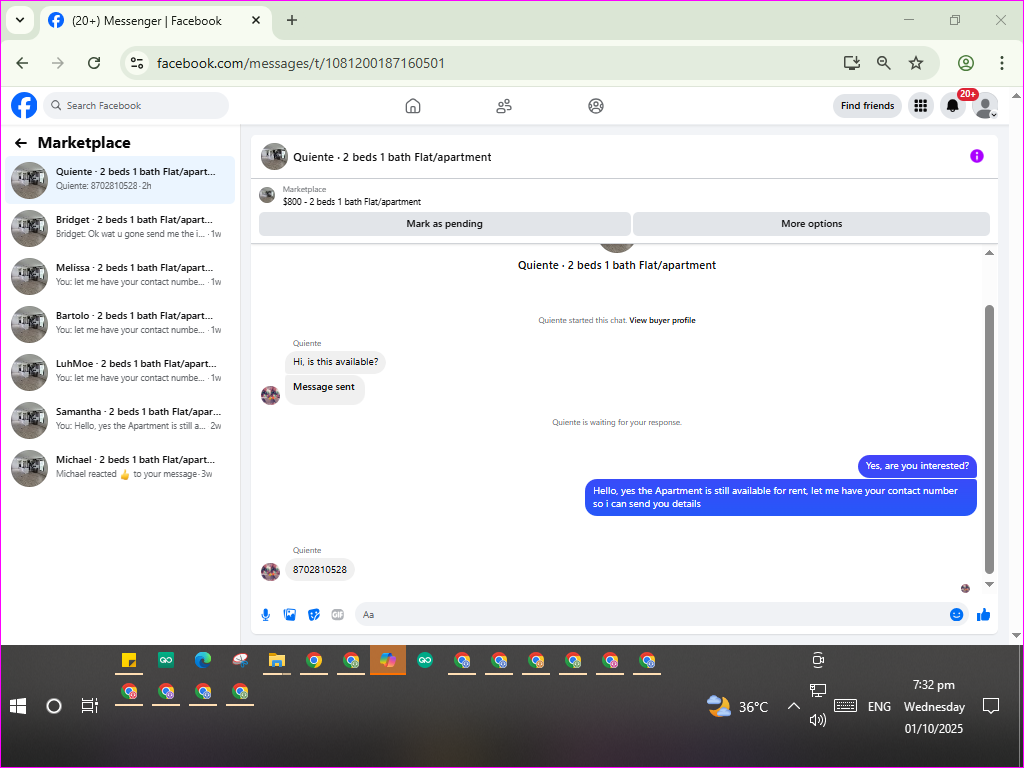Open the Bridget conversation
Image resolution: width=1024 pixels, height=768 pixels.
click(x=120, y=228)
